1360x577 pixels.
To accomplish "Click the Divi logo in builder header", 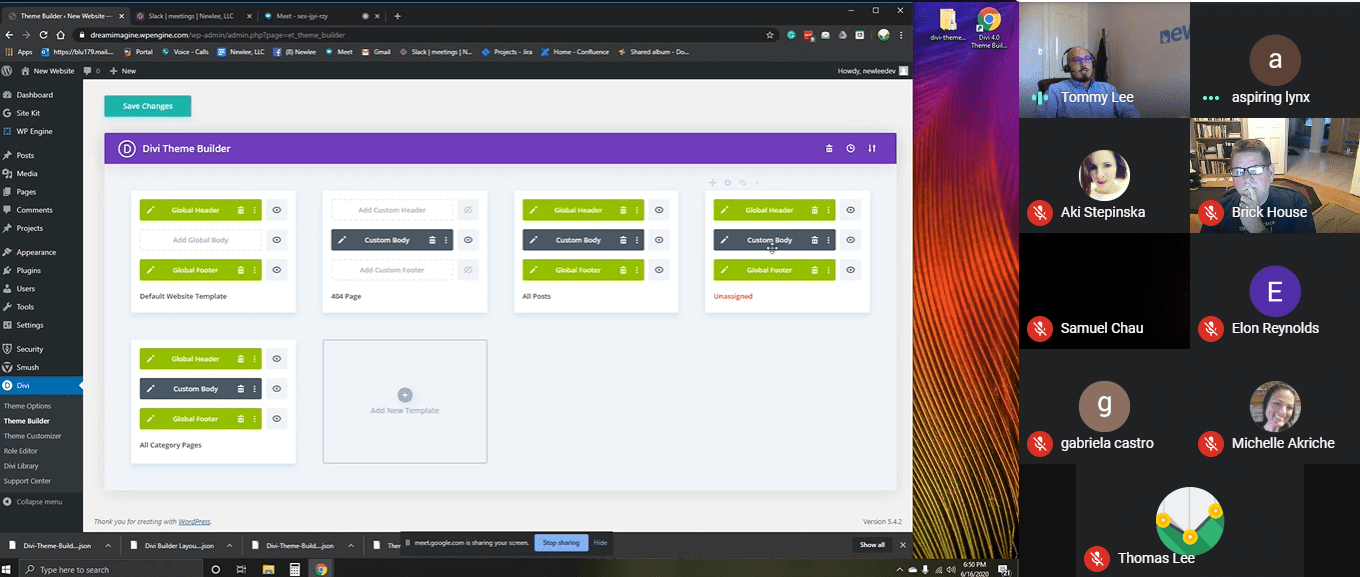I will 127,148.
